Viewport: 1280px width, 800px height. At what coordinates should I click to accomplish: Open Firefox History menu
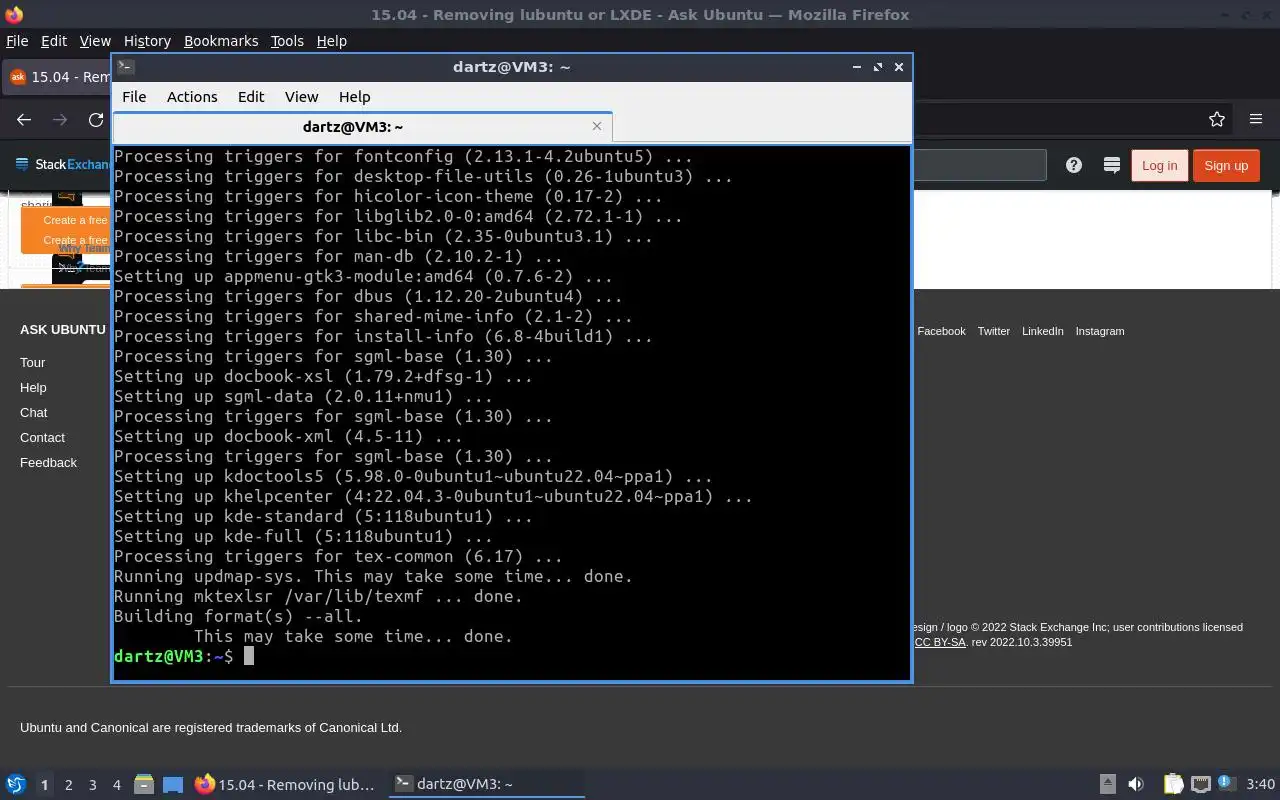147,41
